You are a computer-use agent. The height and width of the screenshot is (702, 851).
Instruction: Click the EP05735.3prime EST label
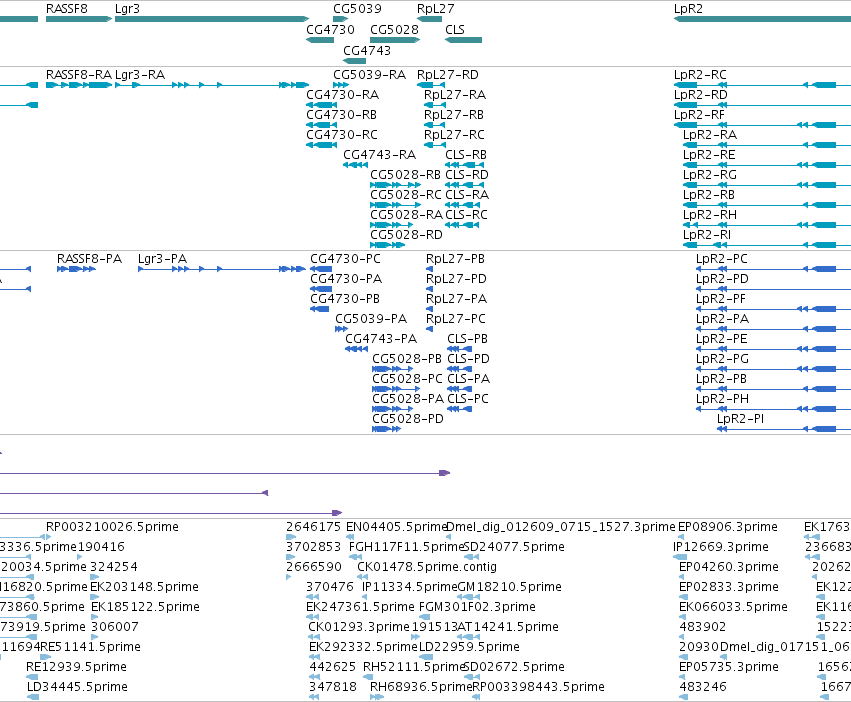click(x=729, y=667)
